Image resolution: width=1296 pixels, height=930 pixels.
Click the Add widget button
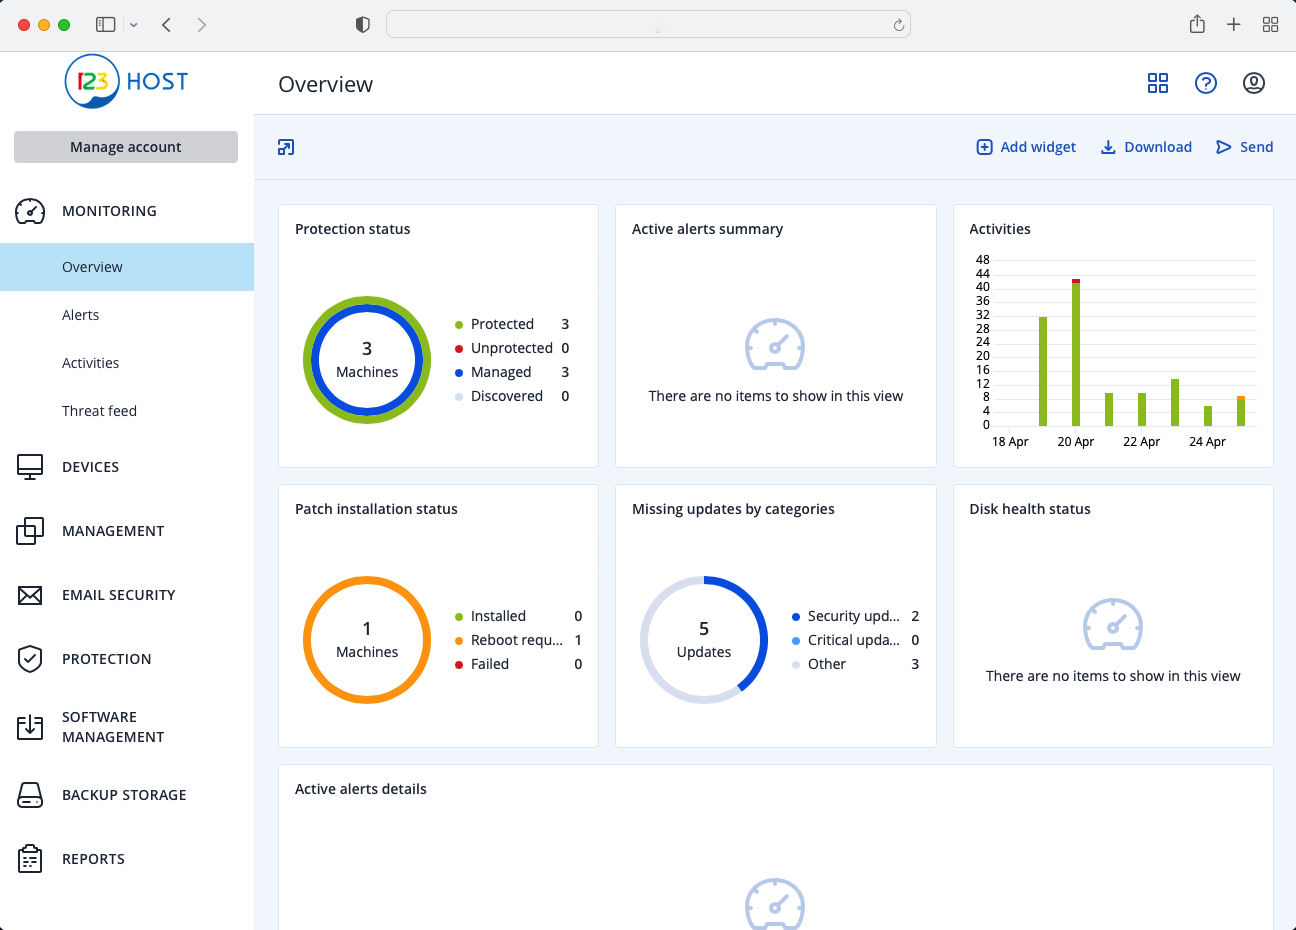(x=1026, y=147)
